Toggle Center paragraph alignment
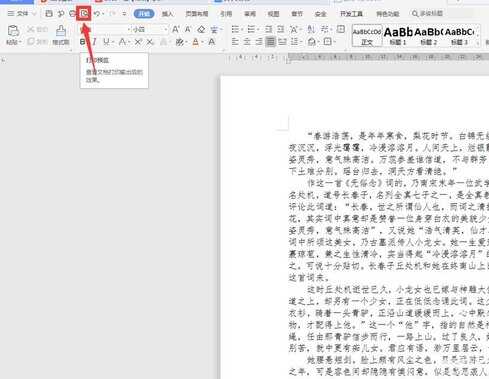 coord(247,42)
